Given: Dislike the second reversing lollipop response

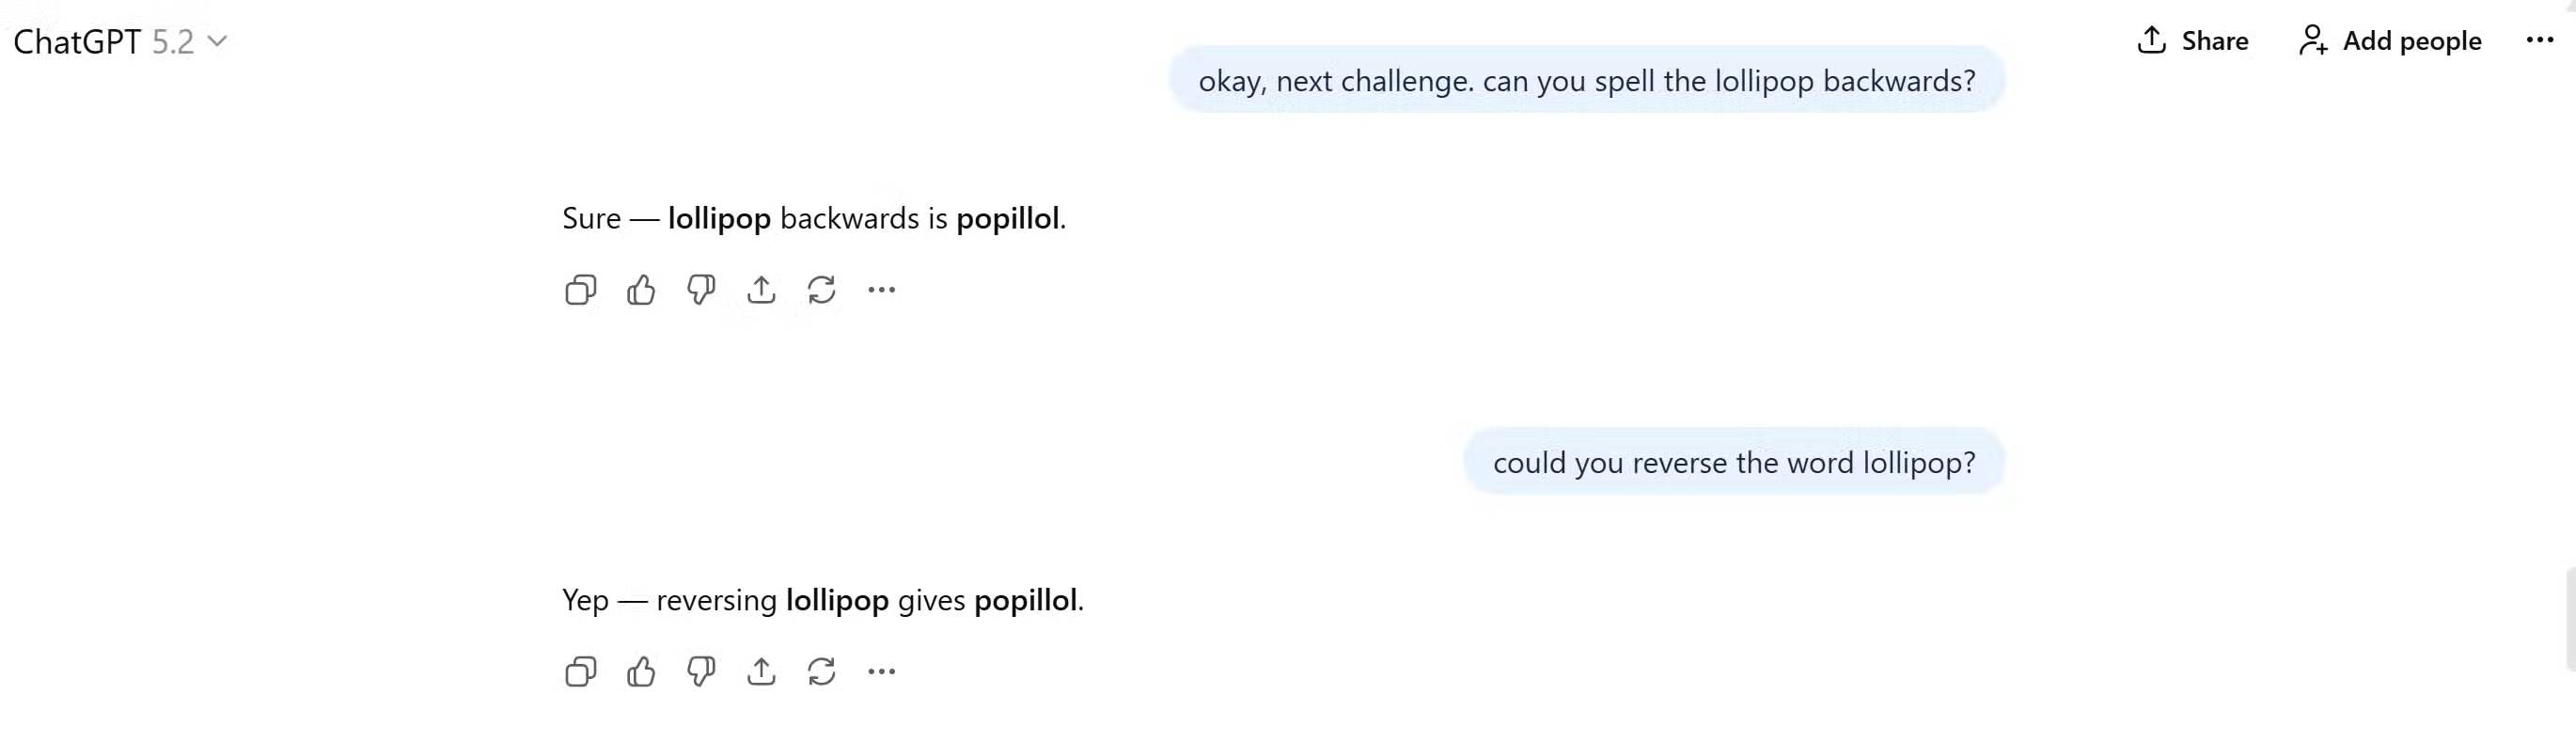Looking at the screenshot, I should (701, 672).
